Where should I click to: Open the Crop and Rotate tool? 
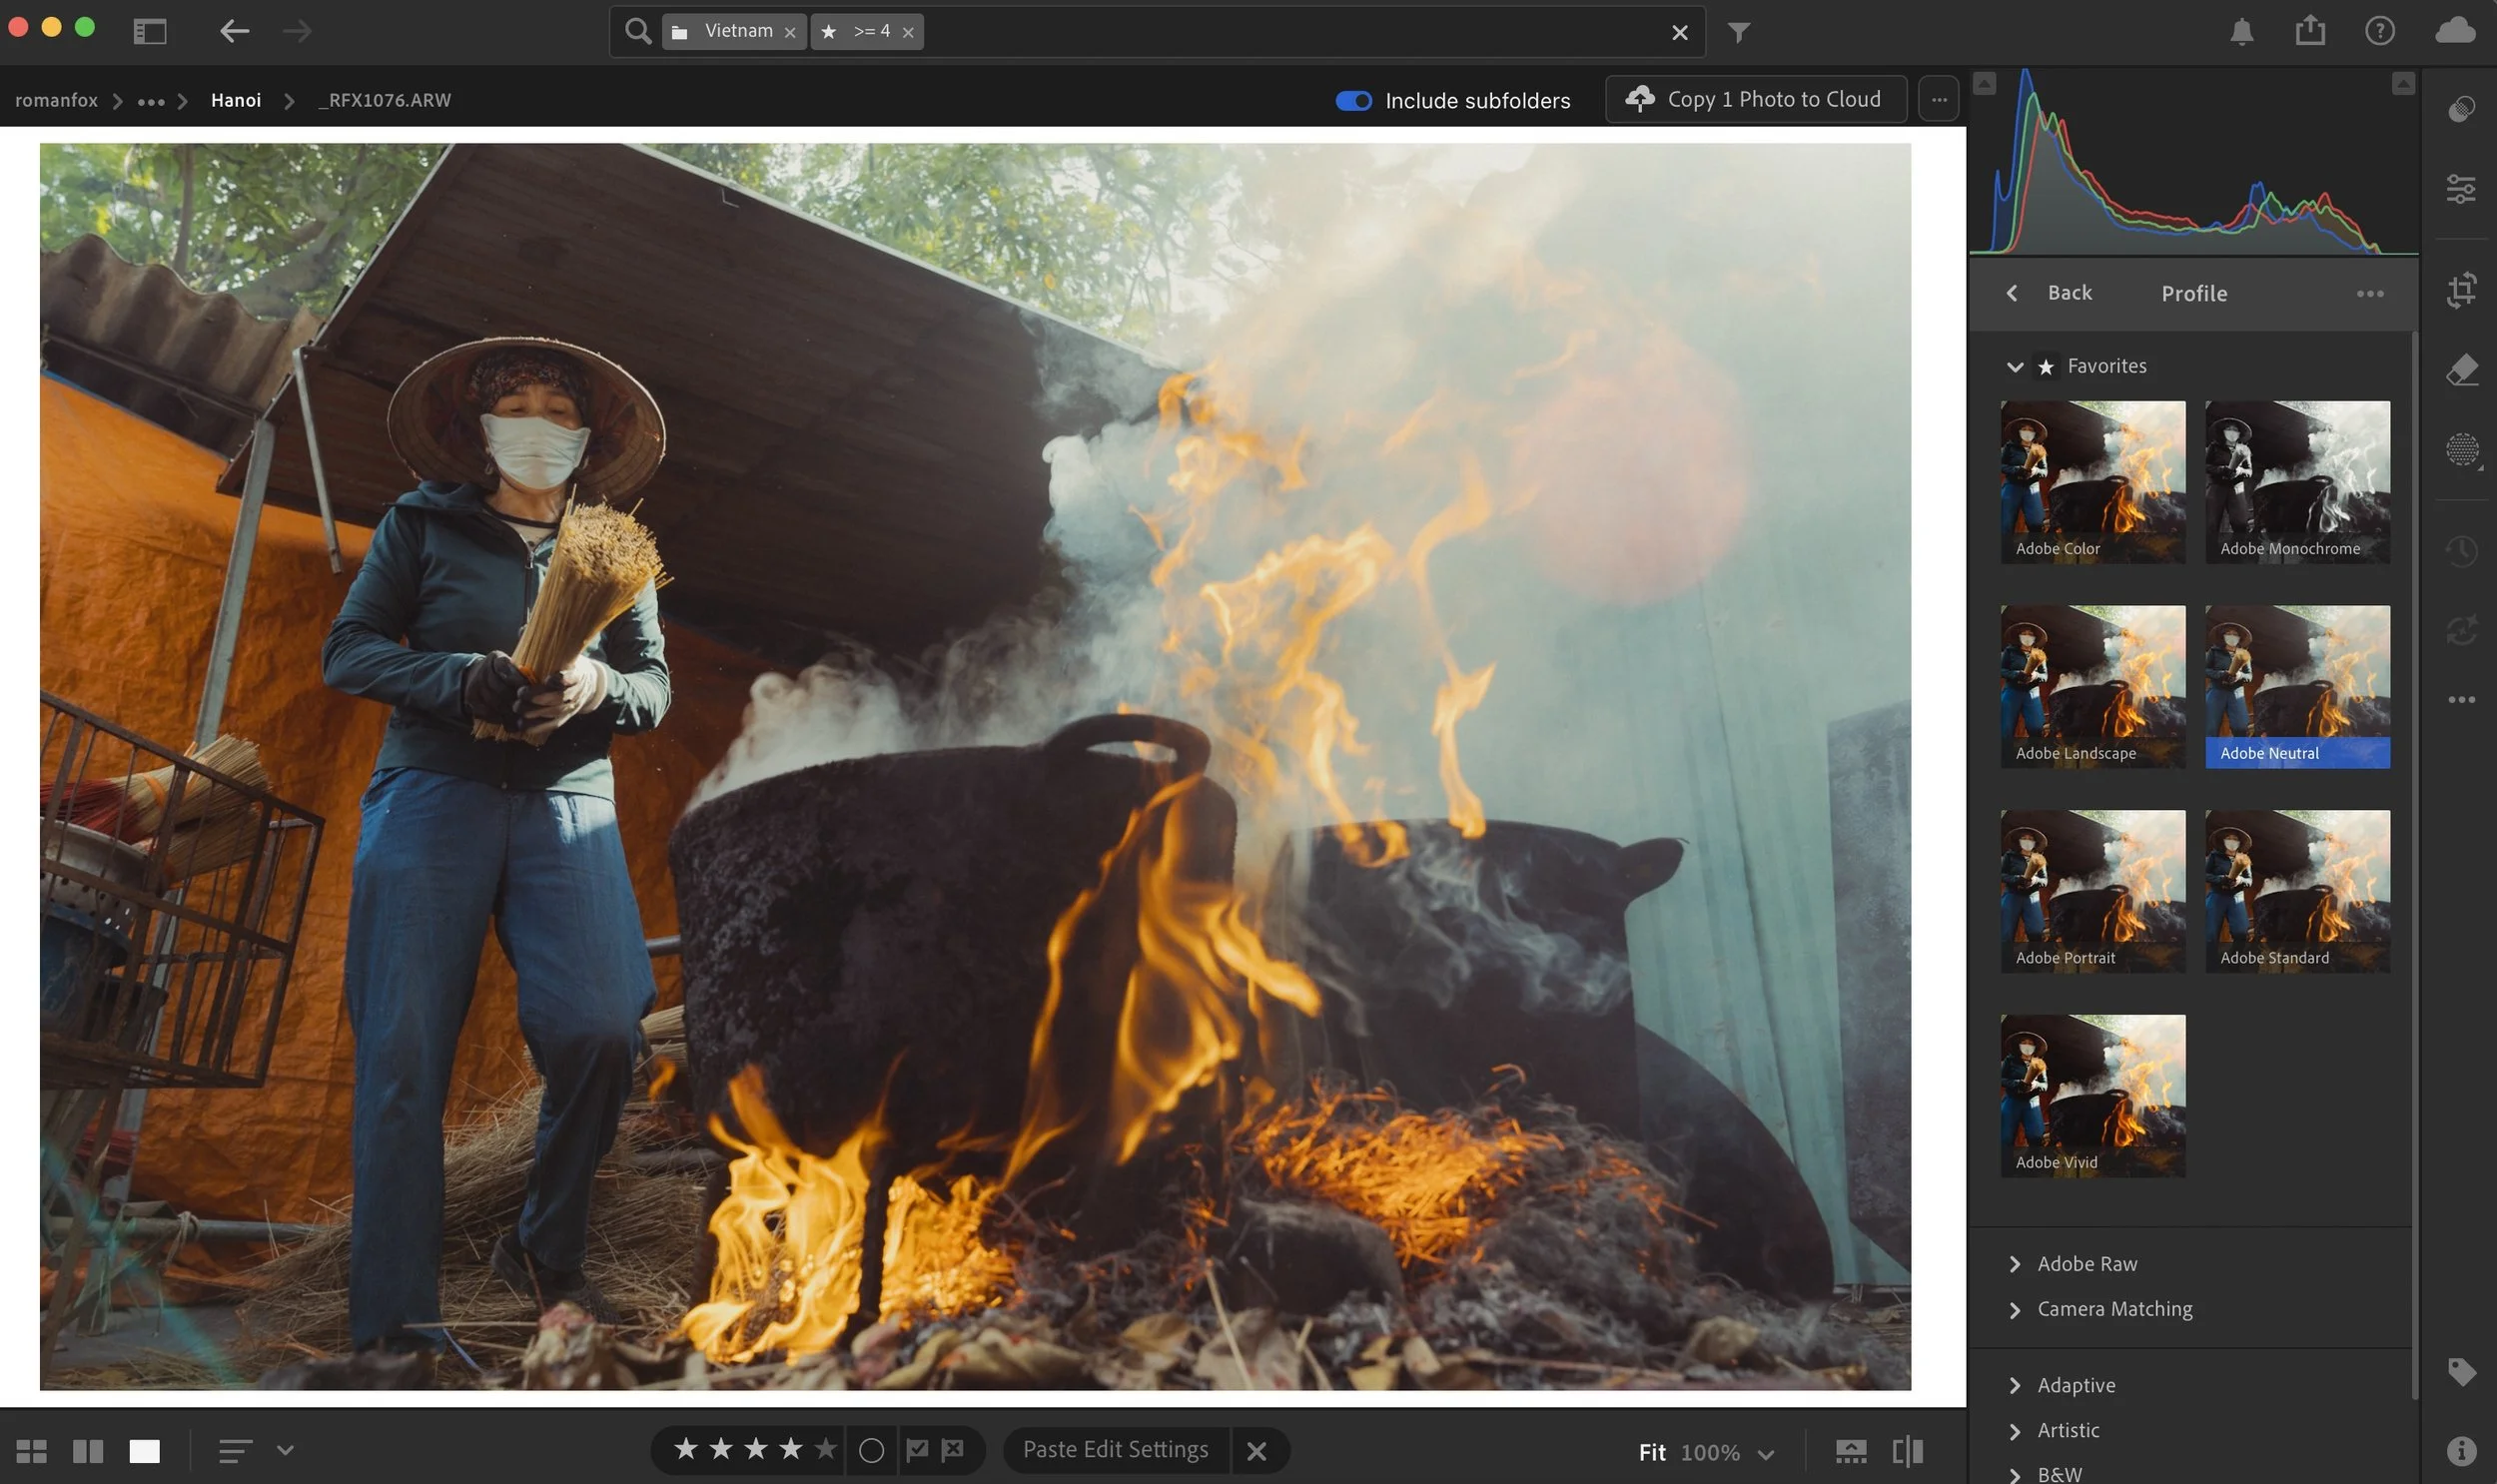pyautogui.click(x=2461, y=290)
